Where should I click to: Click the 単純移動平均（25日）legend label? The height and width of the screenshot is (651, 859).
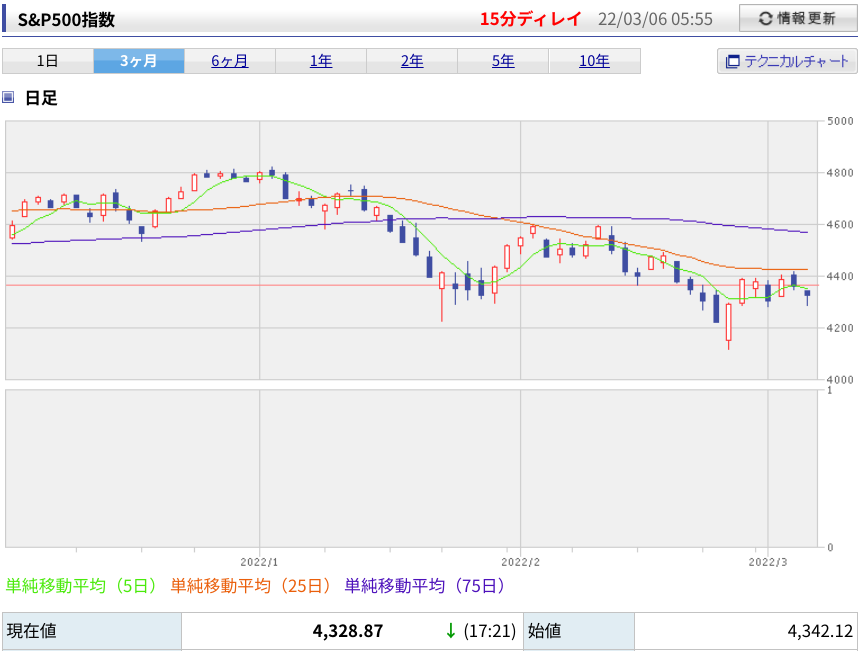coord(251,586)
